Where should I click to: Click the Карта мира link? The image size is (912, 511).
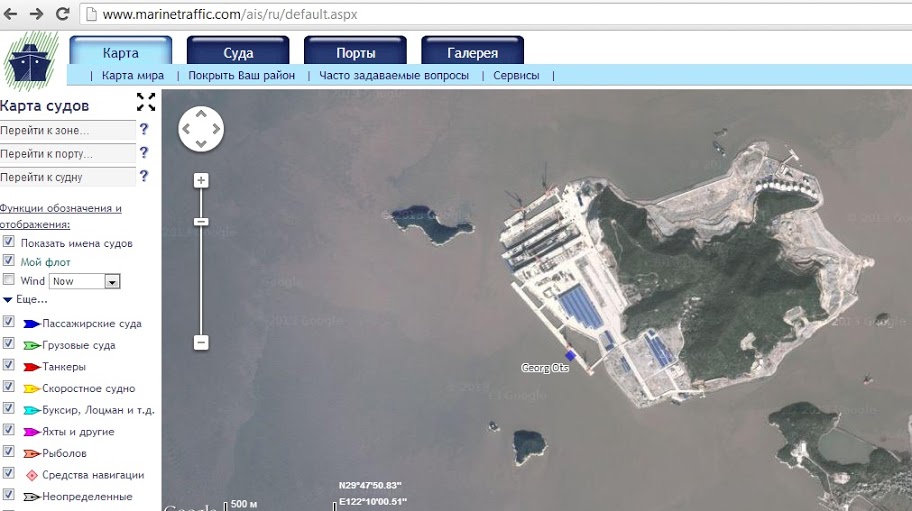click(133, 75)
